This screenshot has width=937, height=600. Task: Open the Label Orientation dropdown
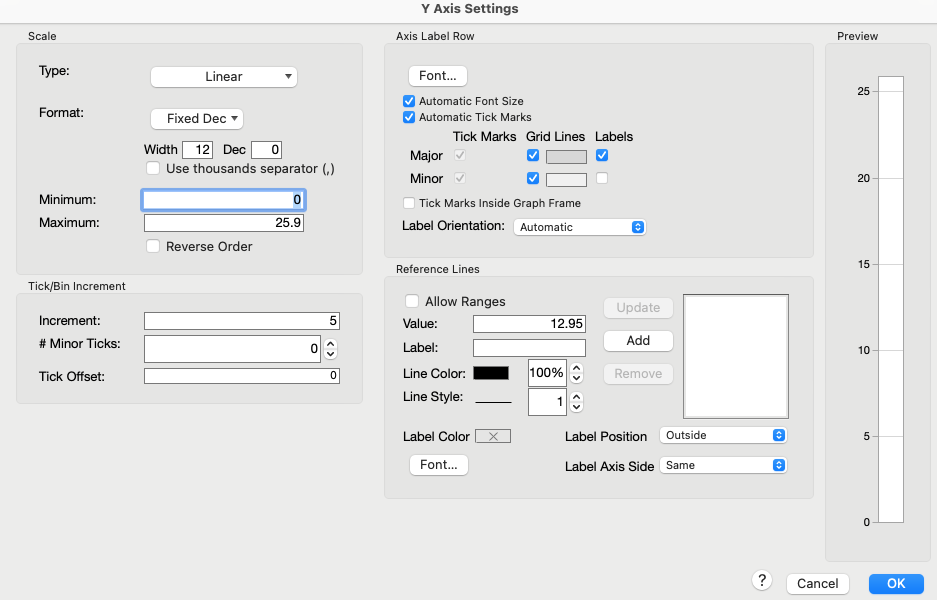pyautogui.click(x=579, y=227)
